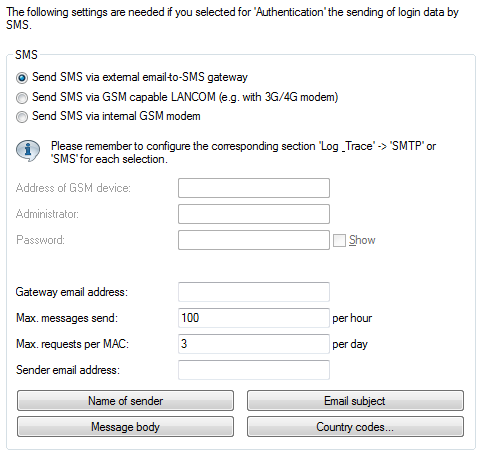This screenshot has height=455, width=481.
Task: Open the Country codes table
Action: click(355, 427)
